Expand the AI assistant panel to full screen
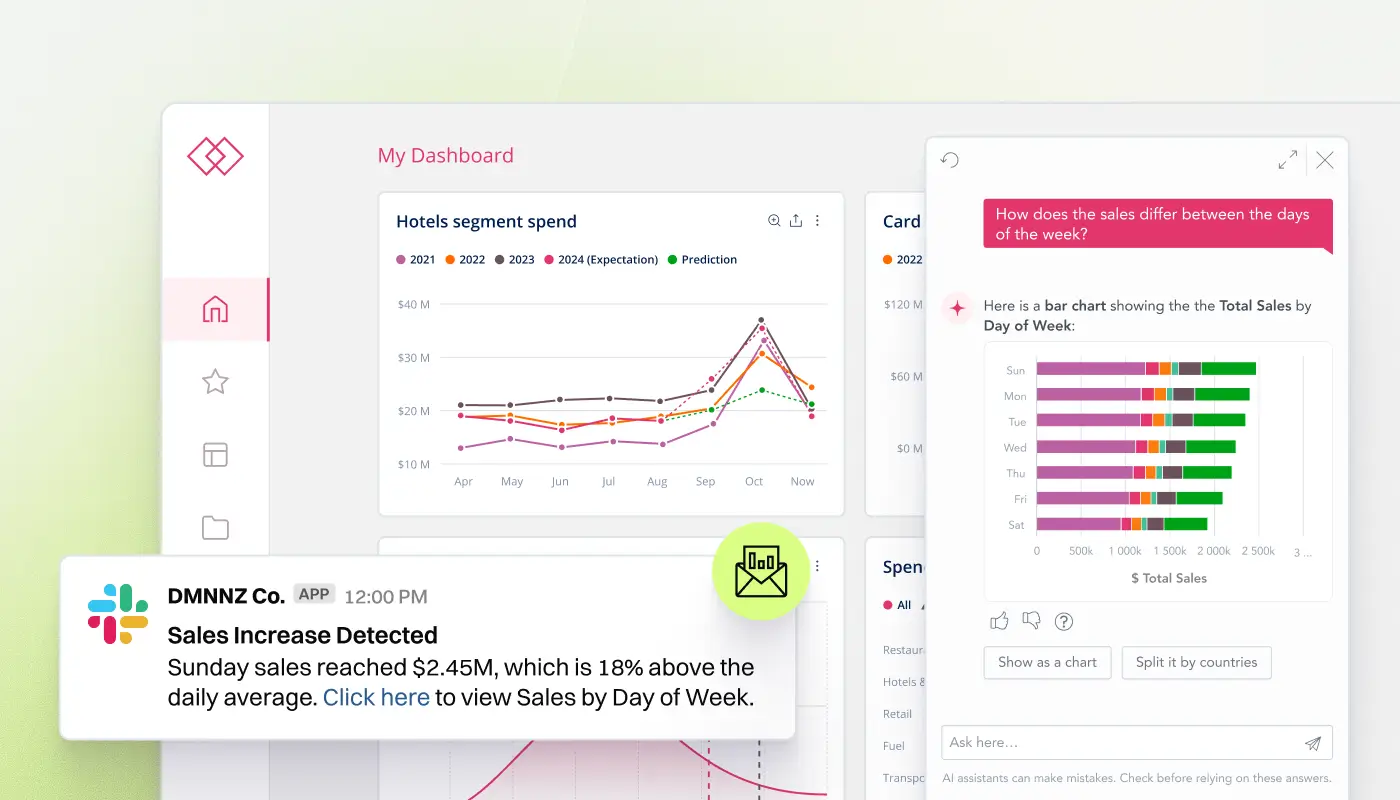The width and height of the screenshot is (1400, 800). (1287, 159)
